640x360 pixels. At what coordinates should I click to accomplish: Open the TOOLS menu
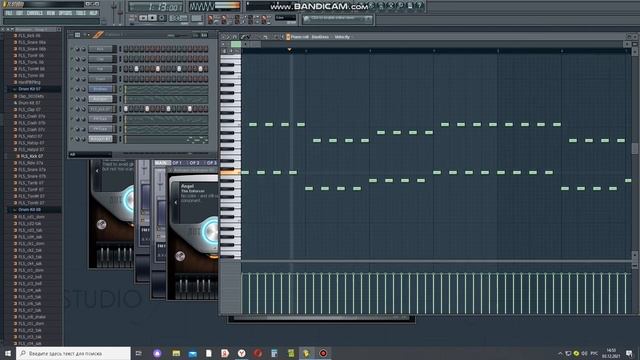tap(81, 13)
